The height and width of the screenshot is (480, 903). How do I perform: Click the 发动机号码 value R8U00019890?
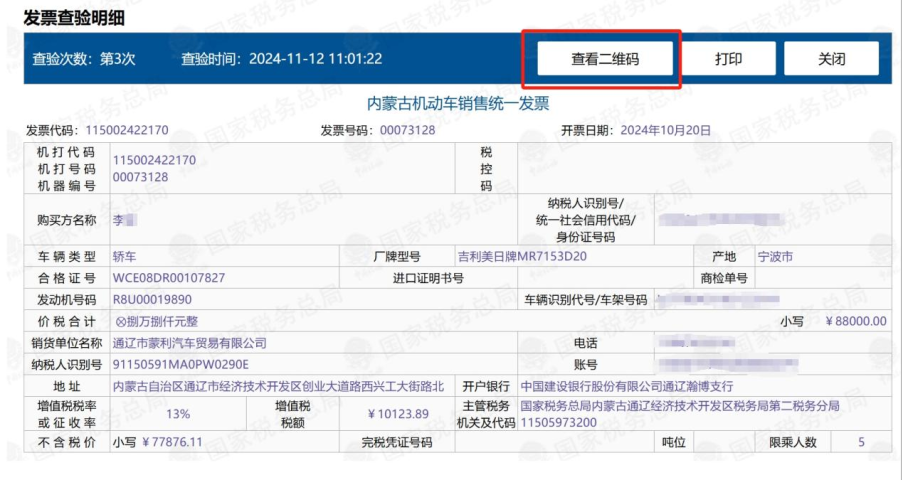coord(152,299)
